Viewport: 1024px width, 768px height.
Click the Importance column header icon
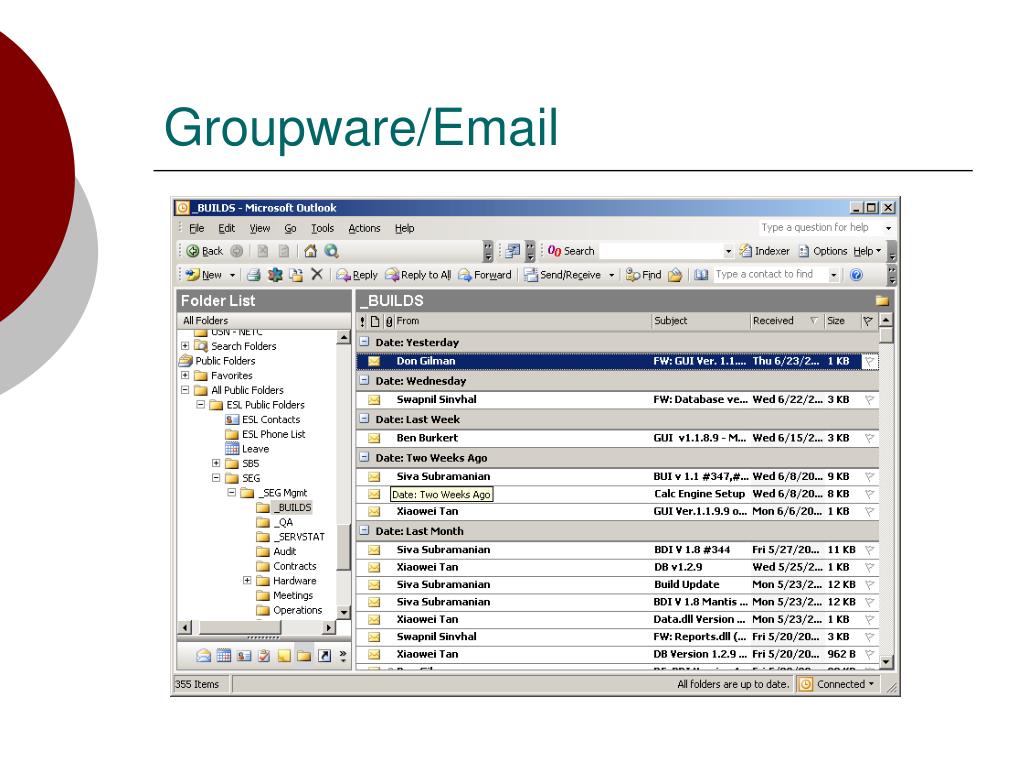coord(362,321)
